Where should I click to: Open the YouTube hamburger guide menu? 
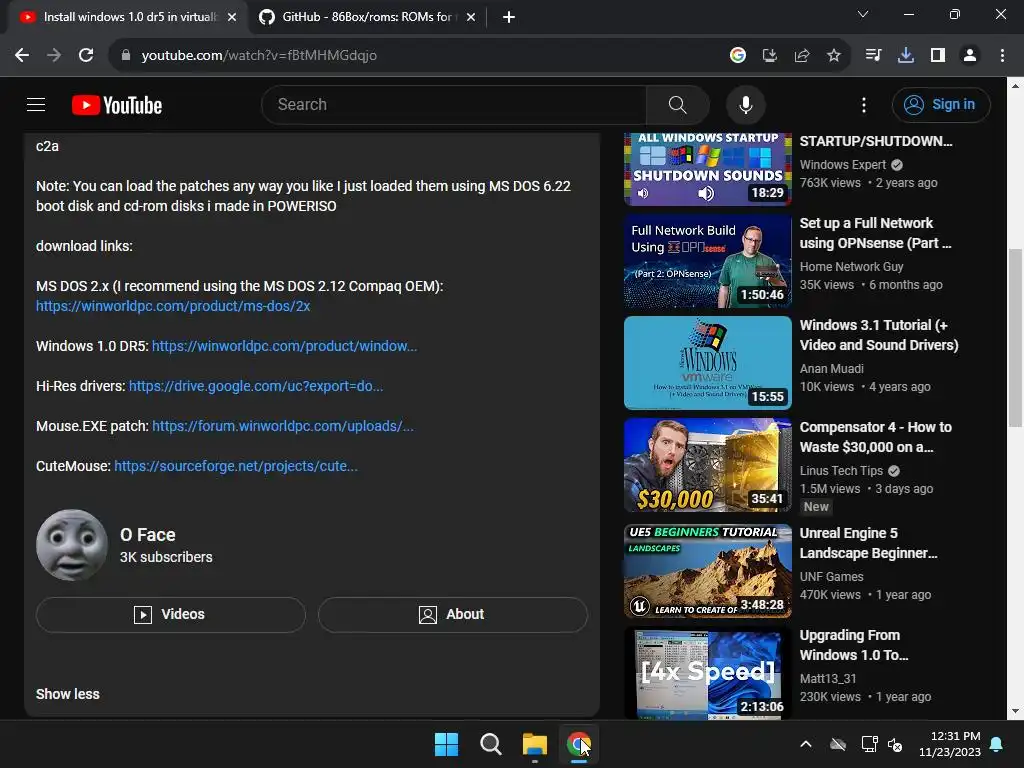pos(36,104)
